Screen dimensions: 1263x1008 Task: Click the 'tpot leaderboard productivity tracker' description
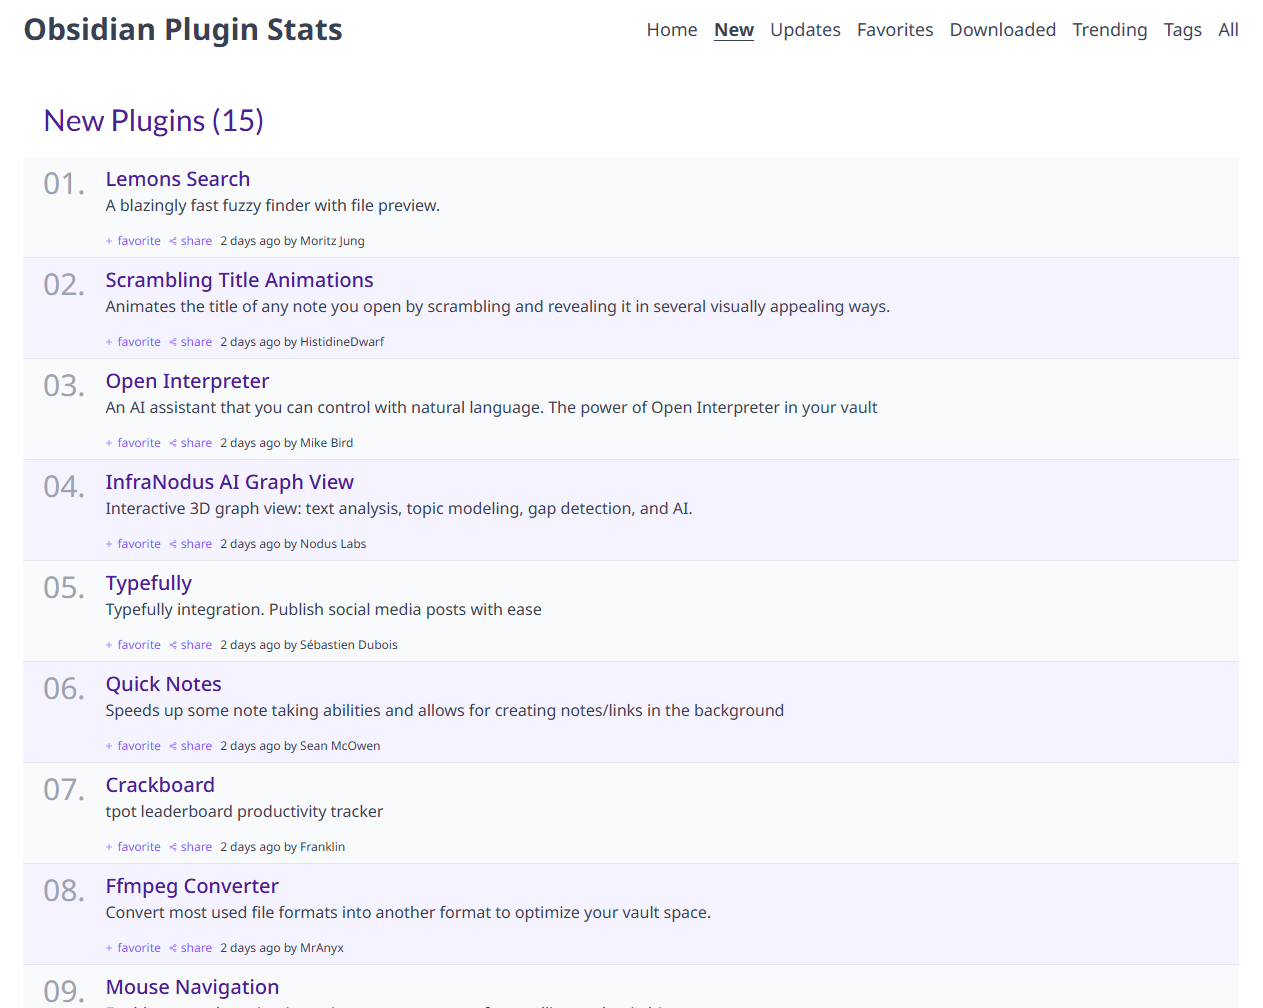click(245, 812)
